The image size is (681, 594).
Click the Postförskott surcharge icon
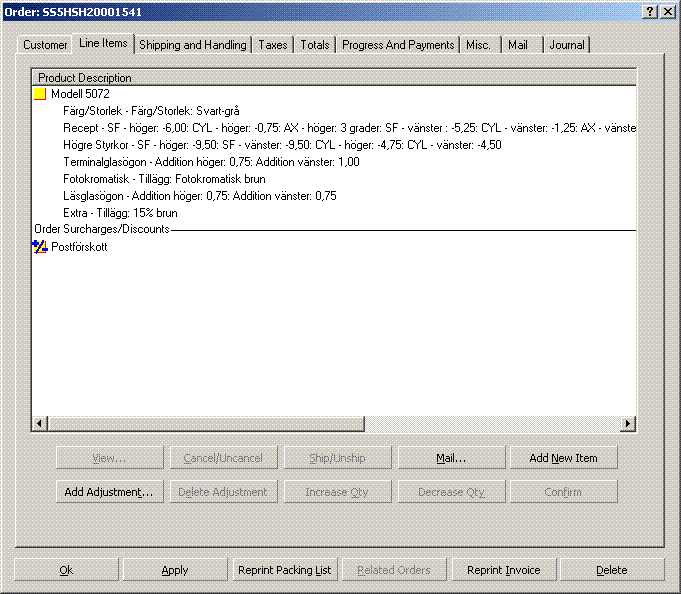click(x=40, y=247)
